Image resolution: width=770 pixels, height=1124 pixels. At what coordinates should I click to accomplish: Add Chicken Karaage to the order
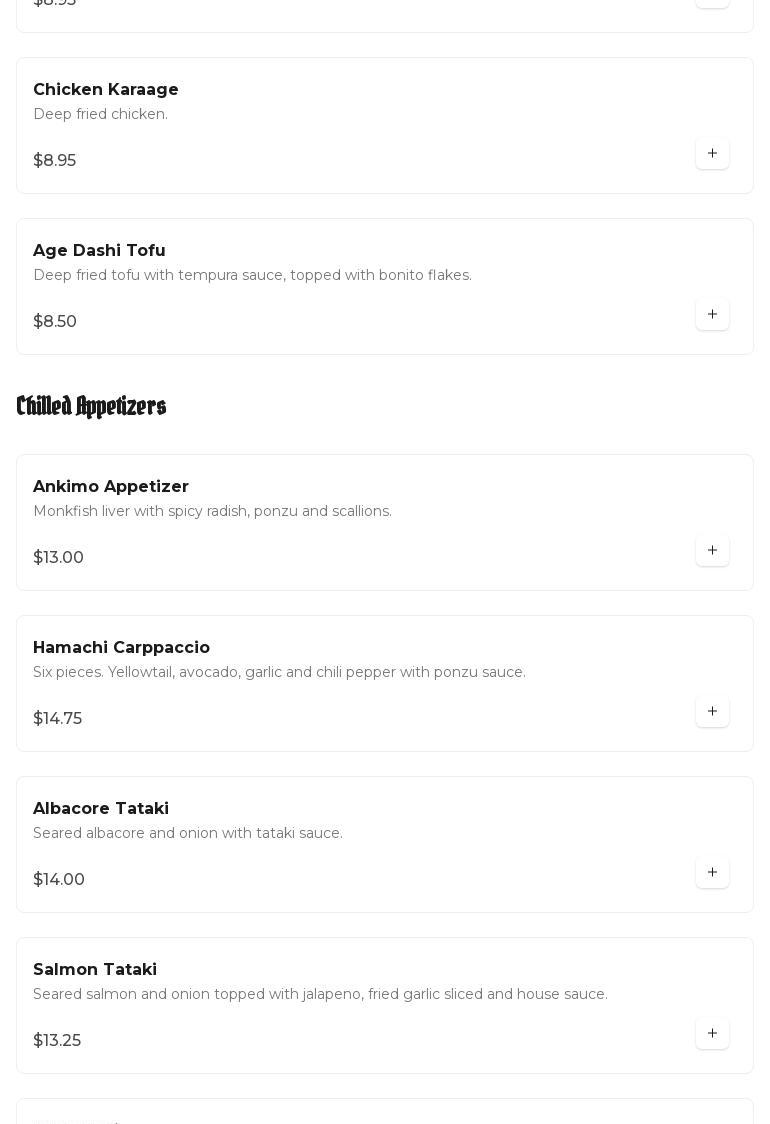coord(712,154)
